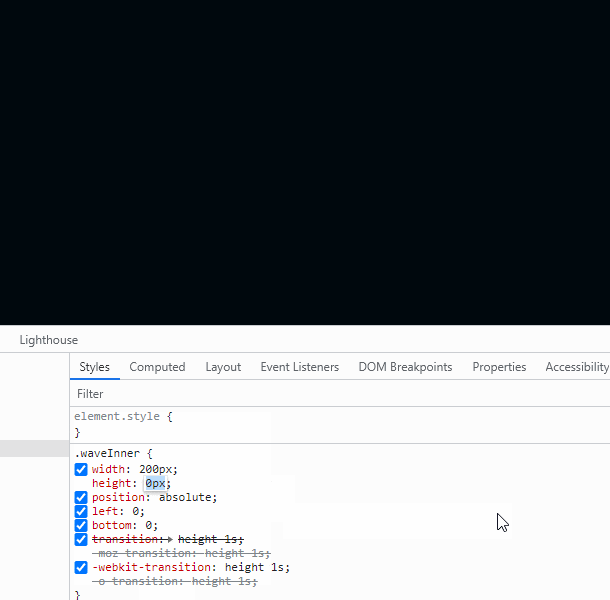Focus the Filter styles input field

click(340, 394)
